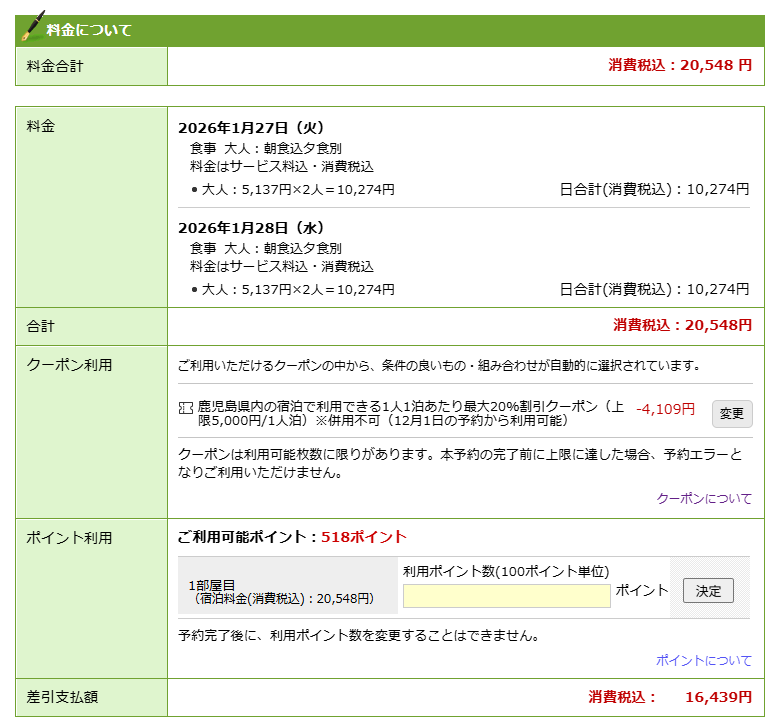Open the クーポンについて link
Viewport: 773px width, 723px height.
[703, 498]
